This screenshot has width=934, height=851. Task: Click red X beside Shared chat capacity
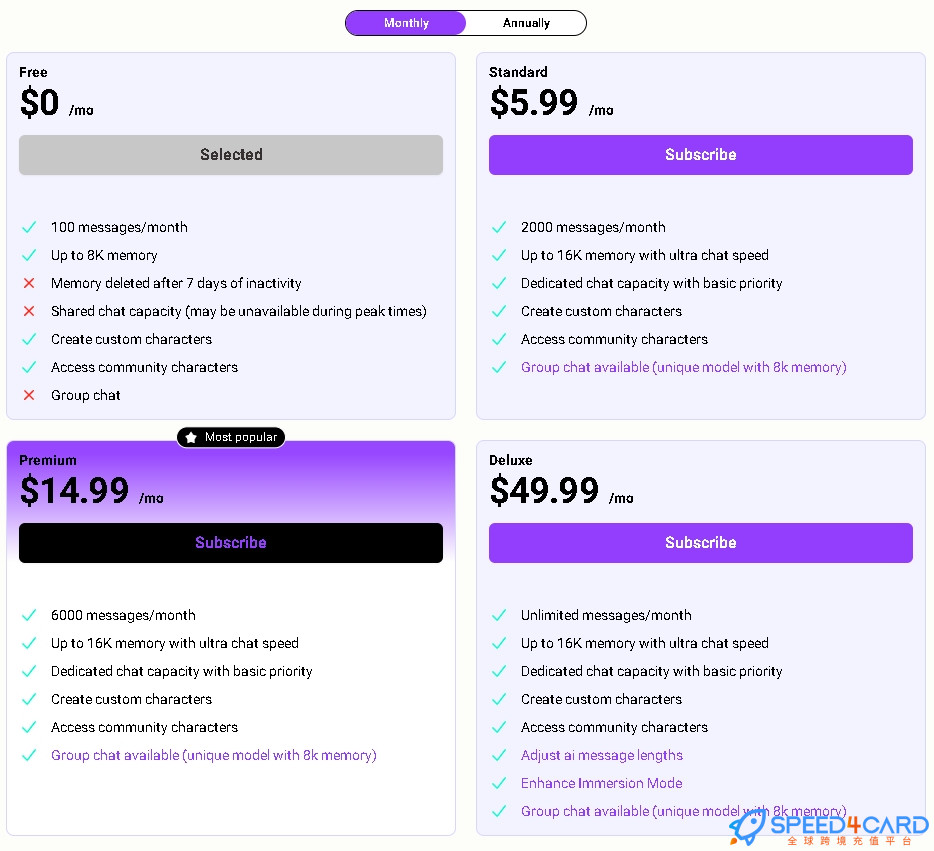pyautogui.click(x=29, y=311)
